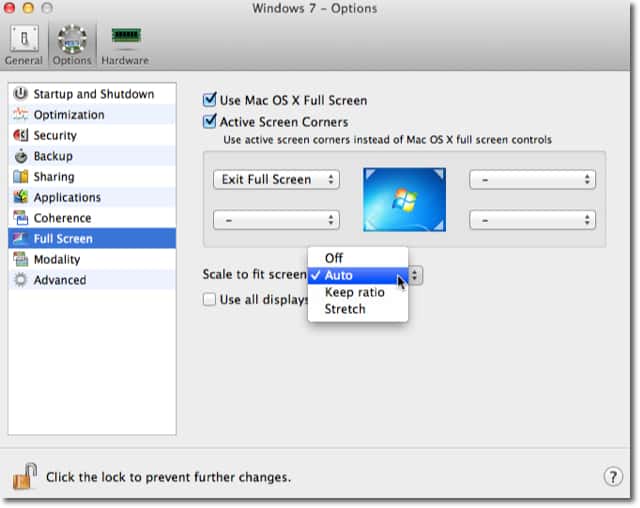Select Applications in the sidebar list
This screenshot has height=508, width=640.
pyautogui.click(x=92, y=197)
